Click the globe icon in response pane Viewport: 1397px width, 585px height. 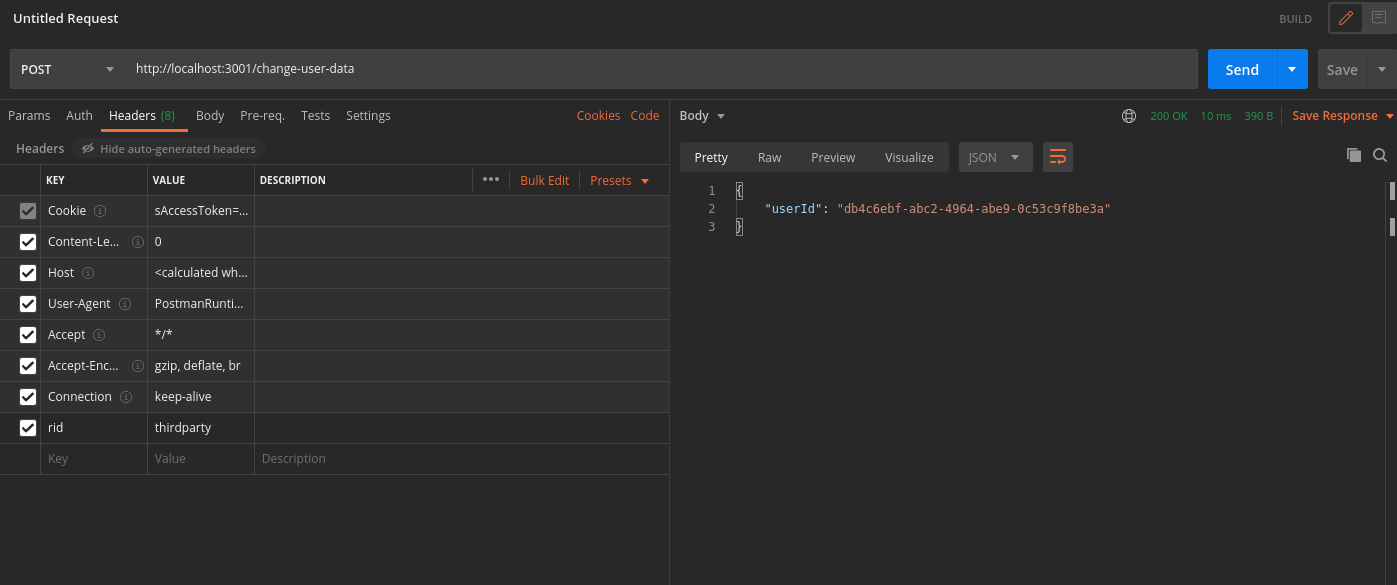(1129, 115)
